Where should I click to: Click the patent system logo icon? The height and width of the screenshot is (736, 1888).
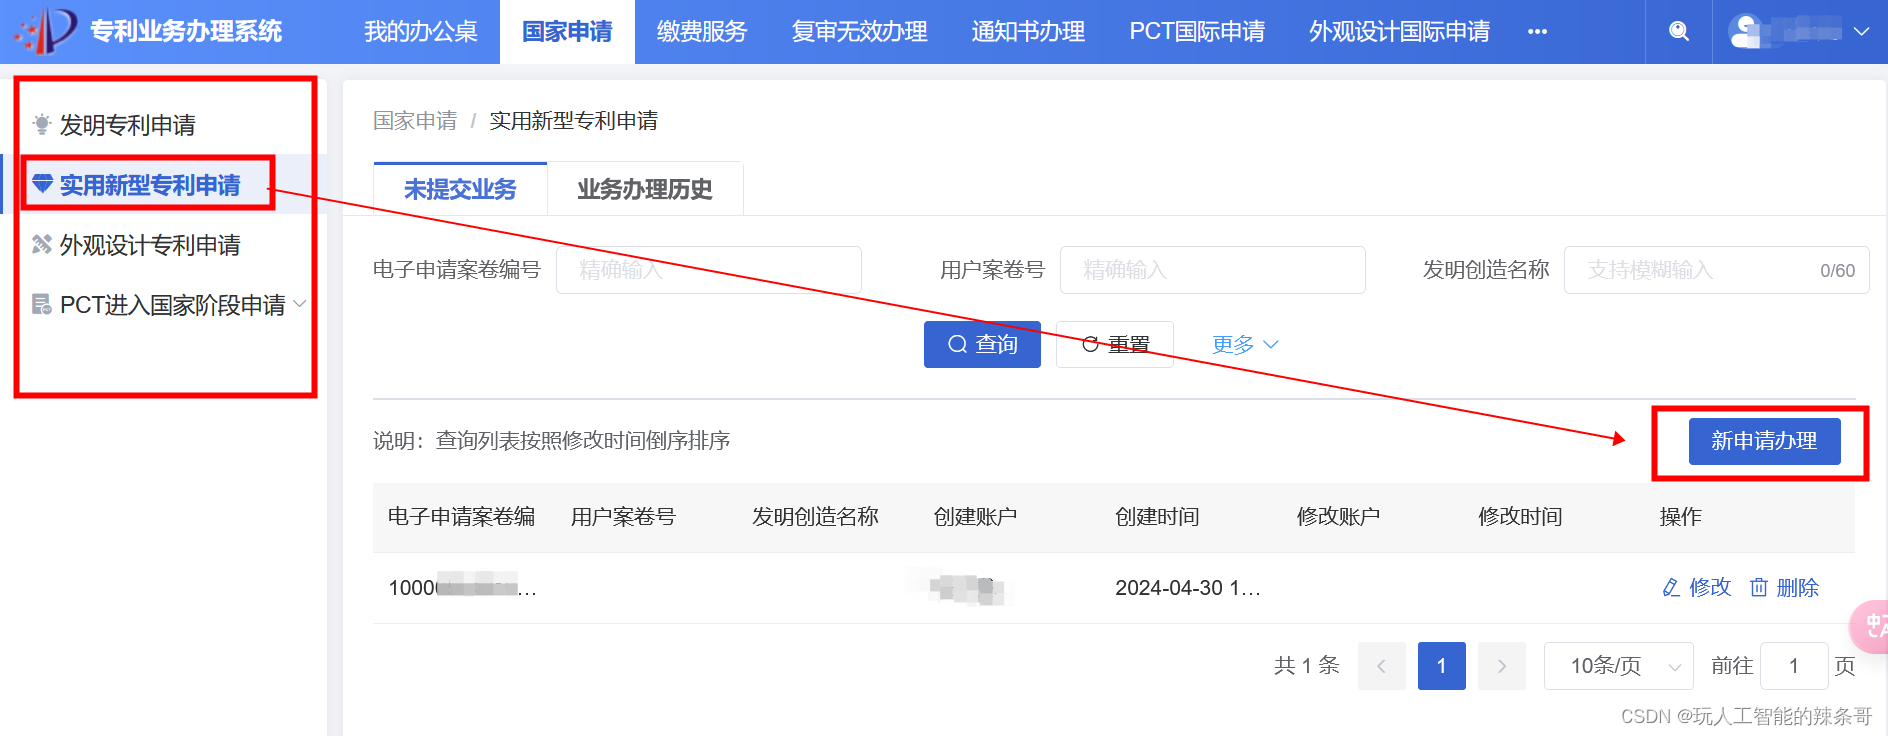click(x=45, y=31)
